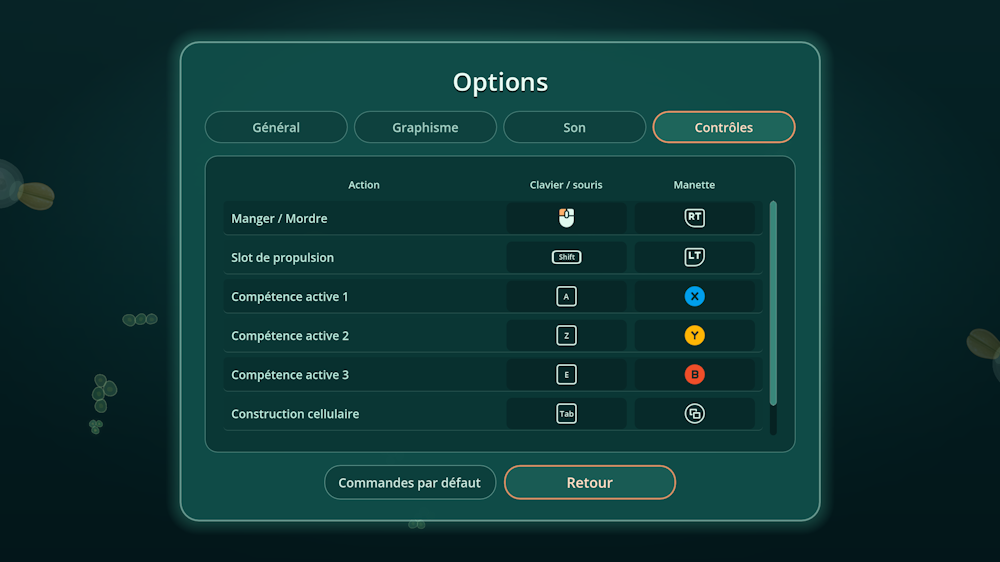Select the blue X button binding
The image size is (1000, 562).
(695, 297)
